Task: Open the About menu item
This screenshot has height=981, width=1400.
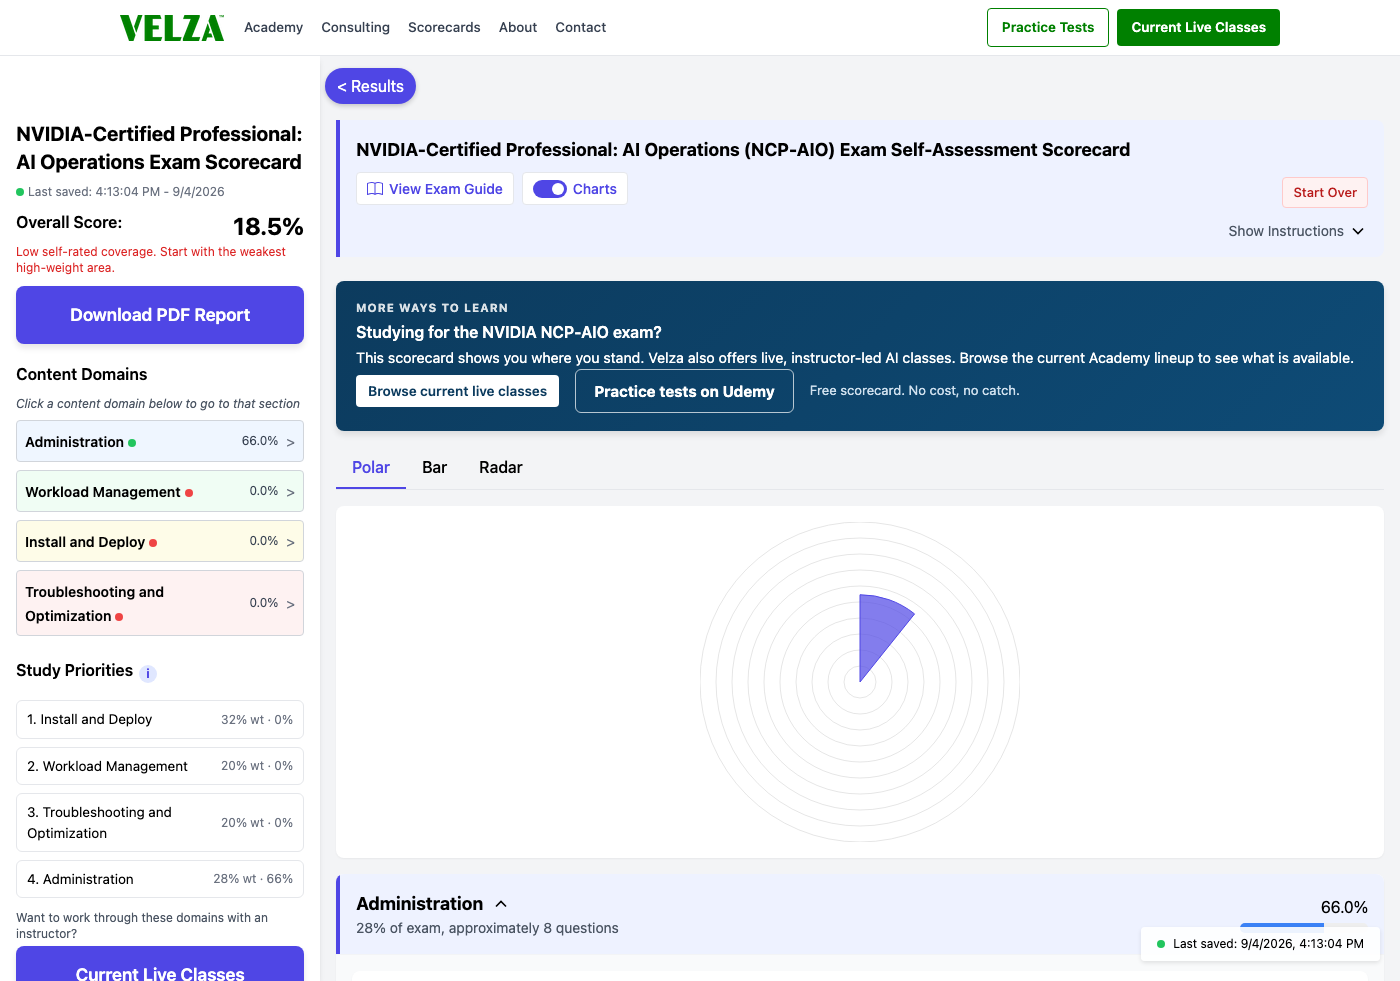Action: point(518,27)
